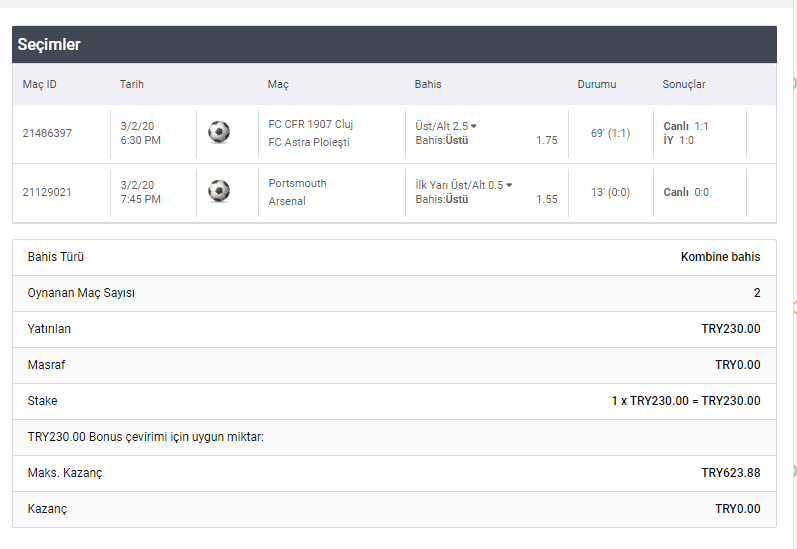The height and width of the screenshot is (549, 797).
Task: Click FC Astra Ploiești team name
Action: point(309,142)
